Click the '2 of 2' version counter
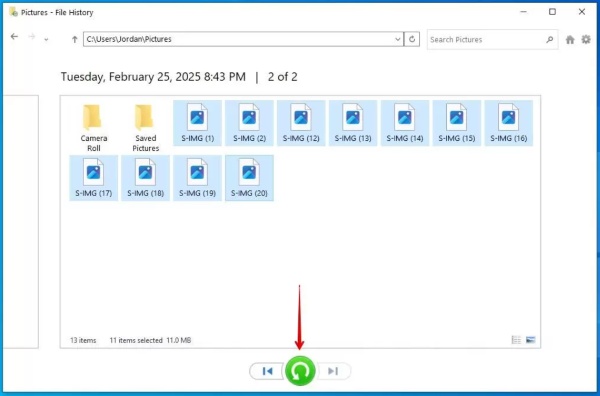 pyautogui.click(x=282, y=77)
